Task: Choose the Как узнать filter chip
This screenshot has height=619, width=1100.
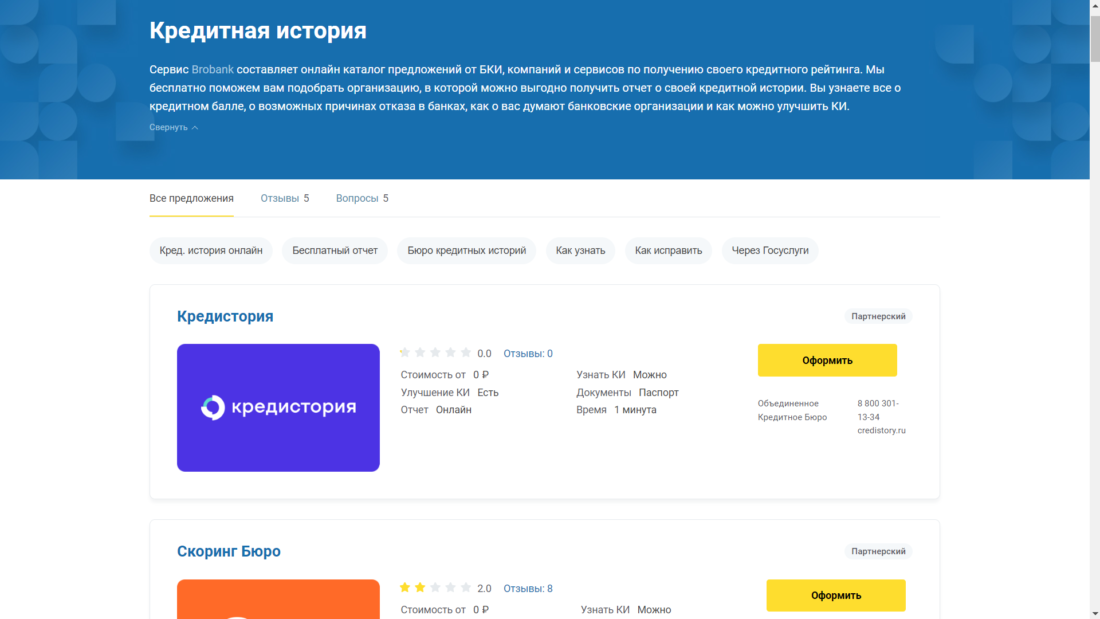Action: pyautogui.click(x=580, y=250)
